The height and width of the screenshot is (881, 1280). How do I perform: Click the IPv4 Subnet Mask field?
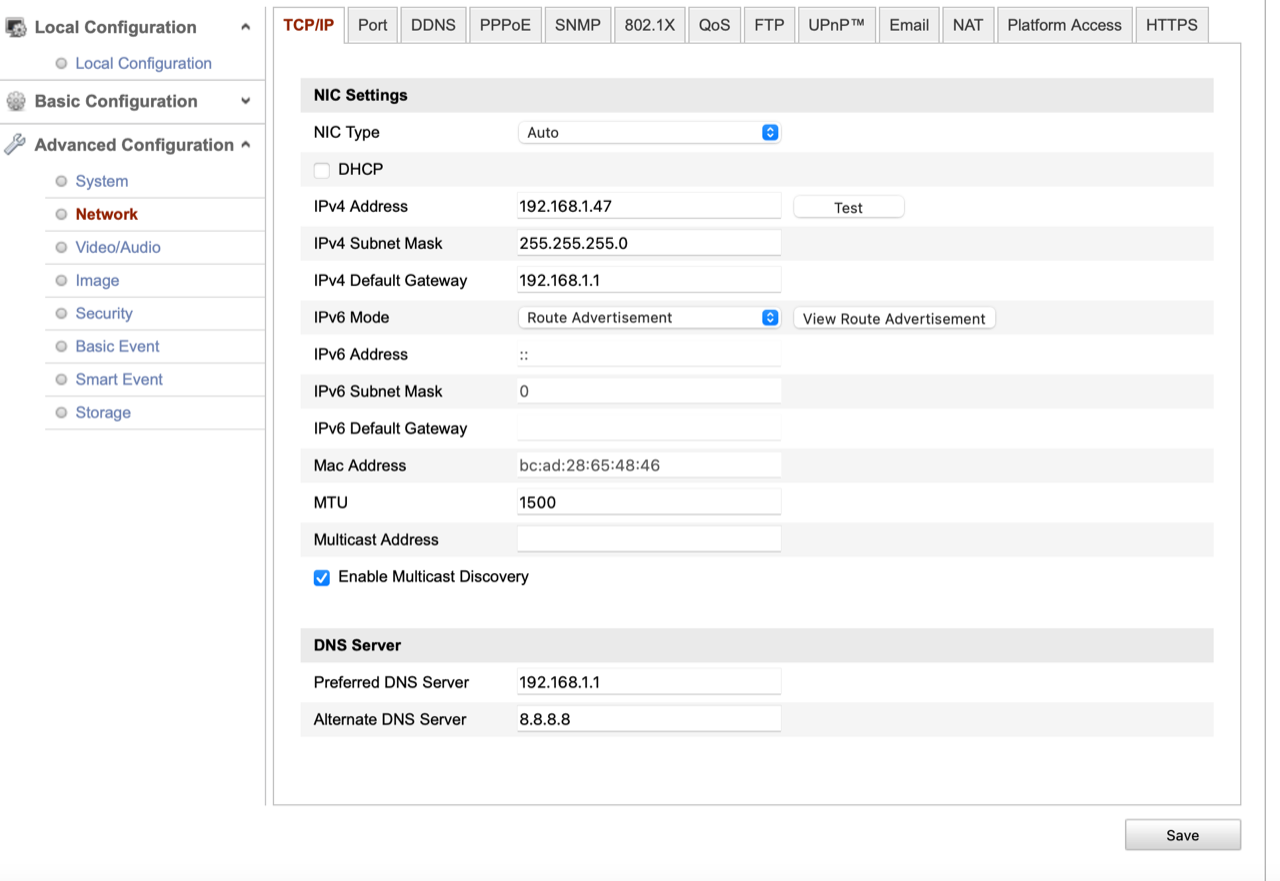pos(648,243)
